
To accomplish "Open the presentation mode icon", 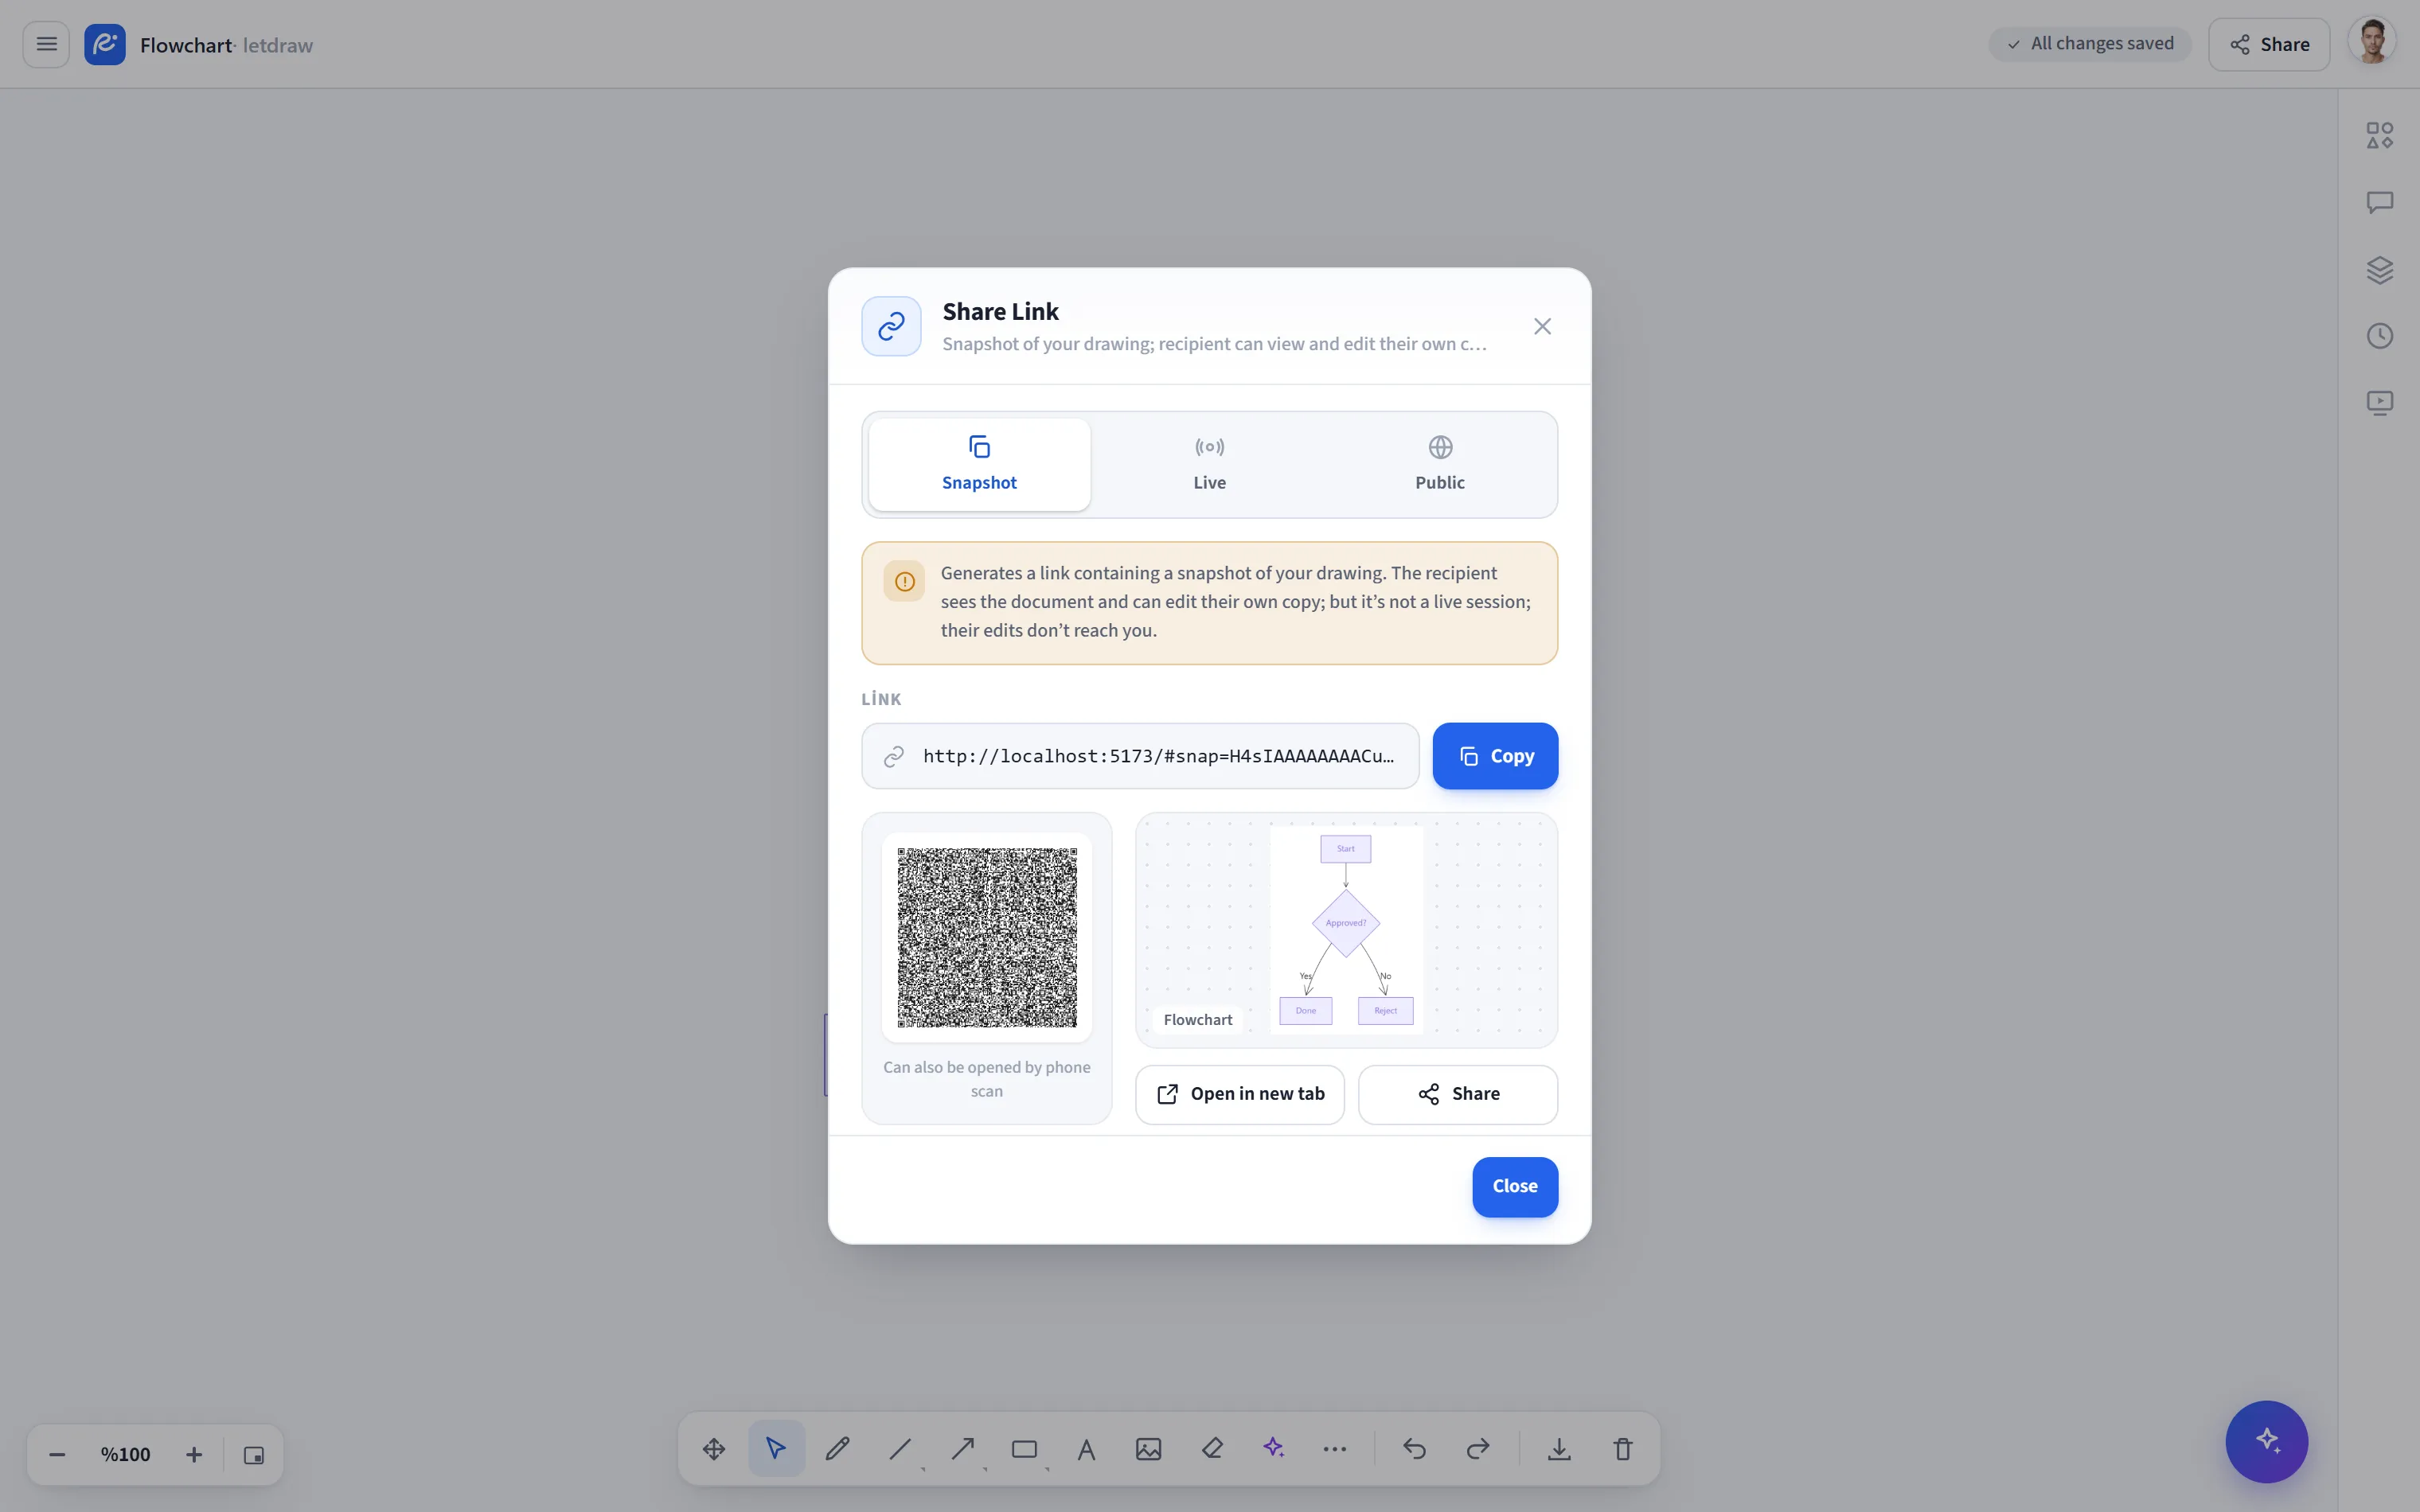I will (2380, 403).
